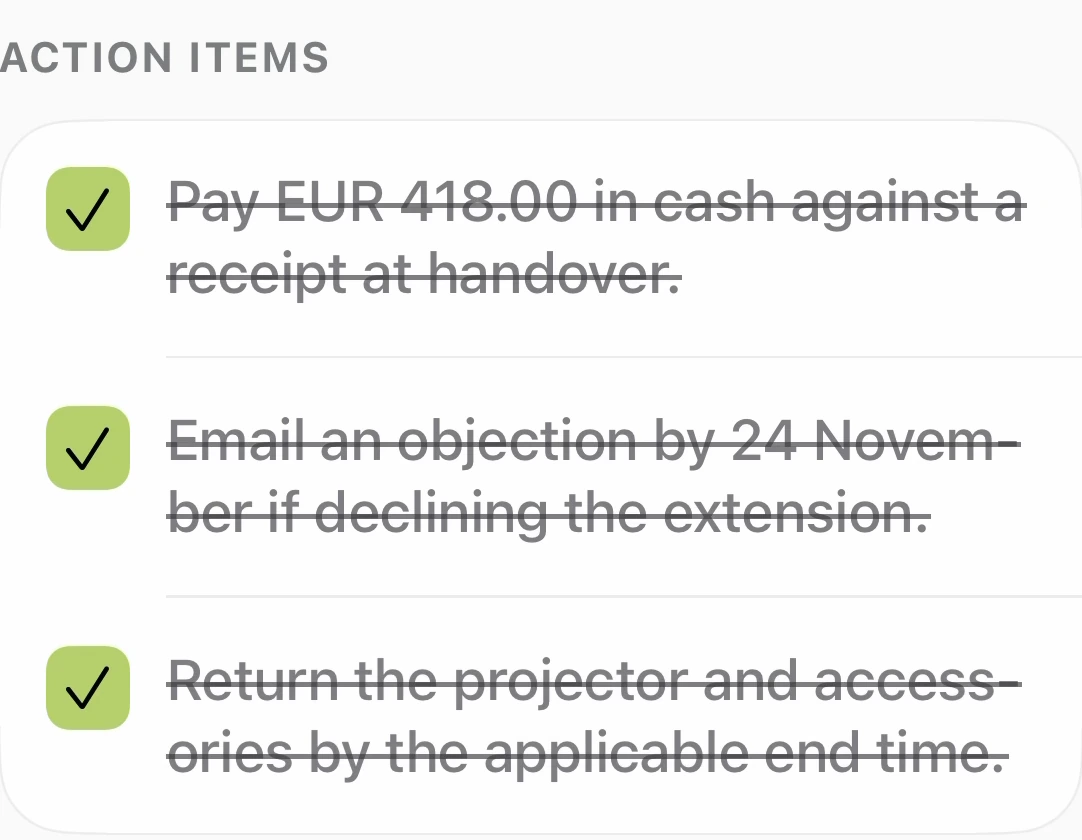Click the checkmark icon beside the cash payment item
1082x840 pixels.
(88, 208)
